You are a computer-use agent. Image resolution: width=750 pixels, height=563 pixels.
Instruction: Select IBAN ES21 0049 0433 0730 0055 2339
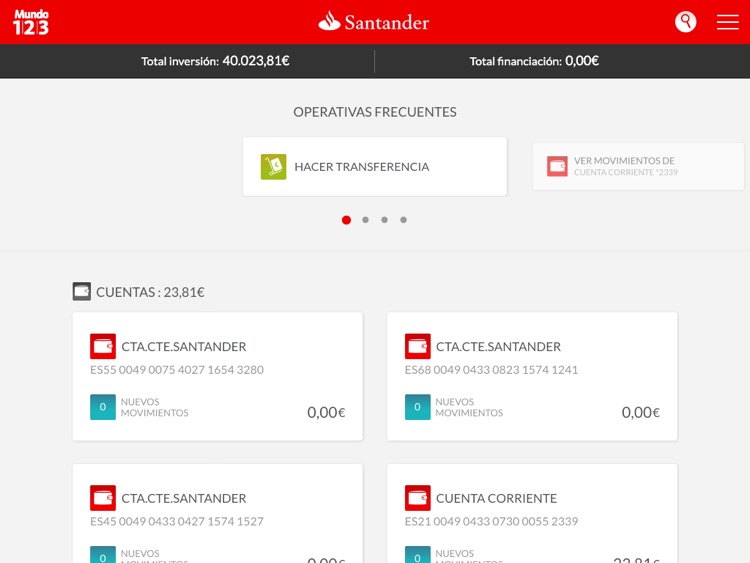click(492, 521)
